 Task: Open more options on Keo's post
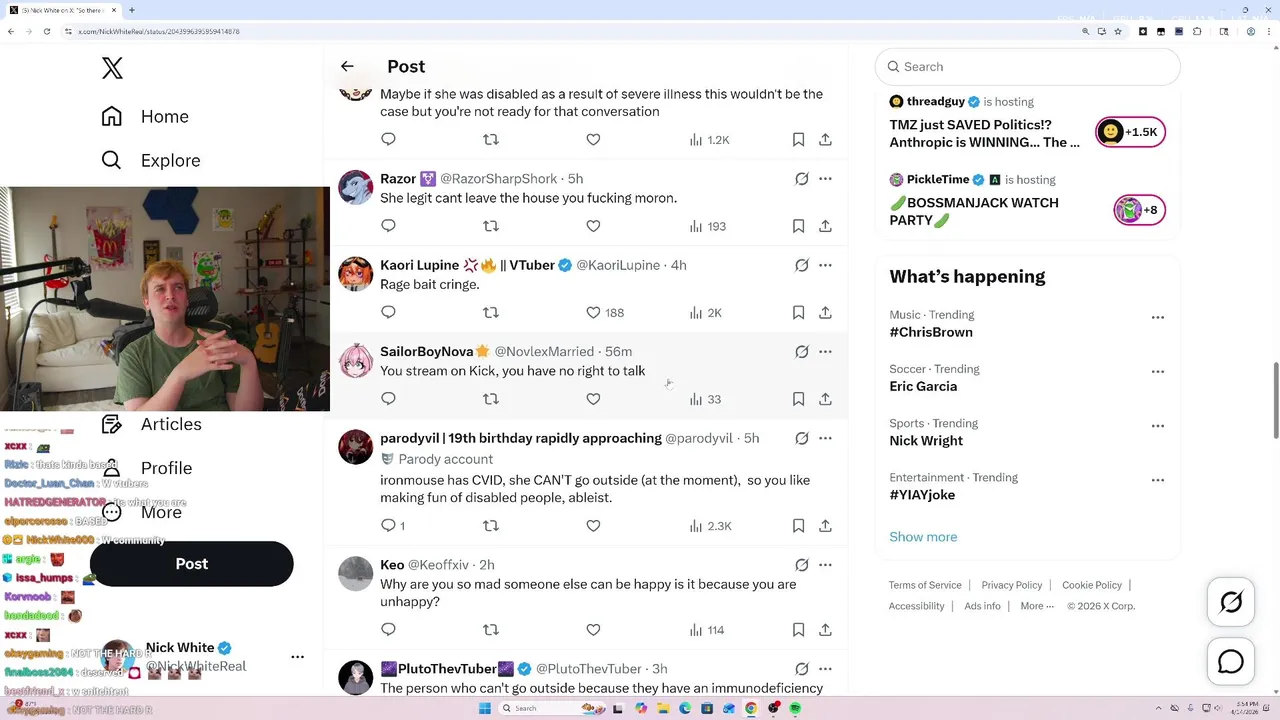tap(825, 565)
